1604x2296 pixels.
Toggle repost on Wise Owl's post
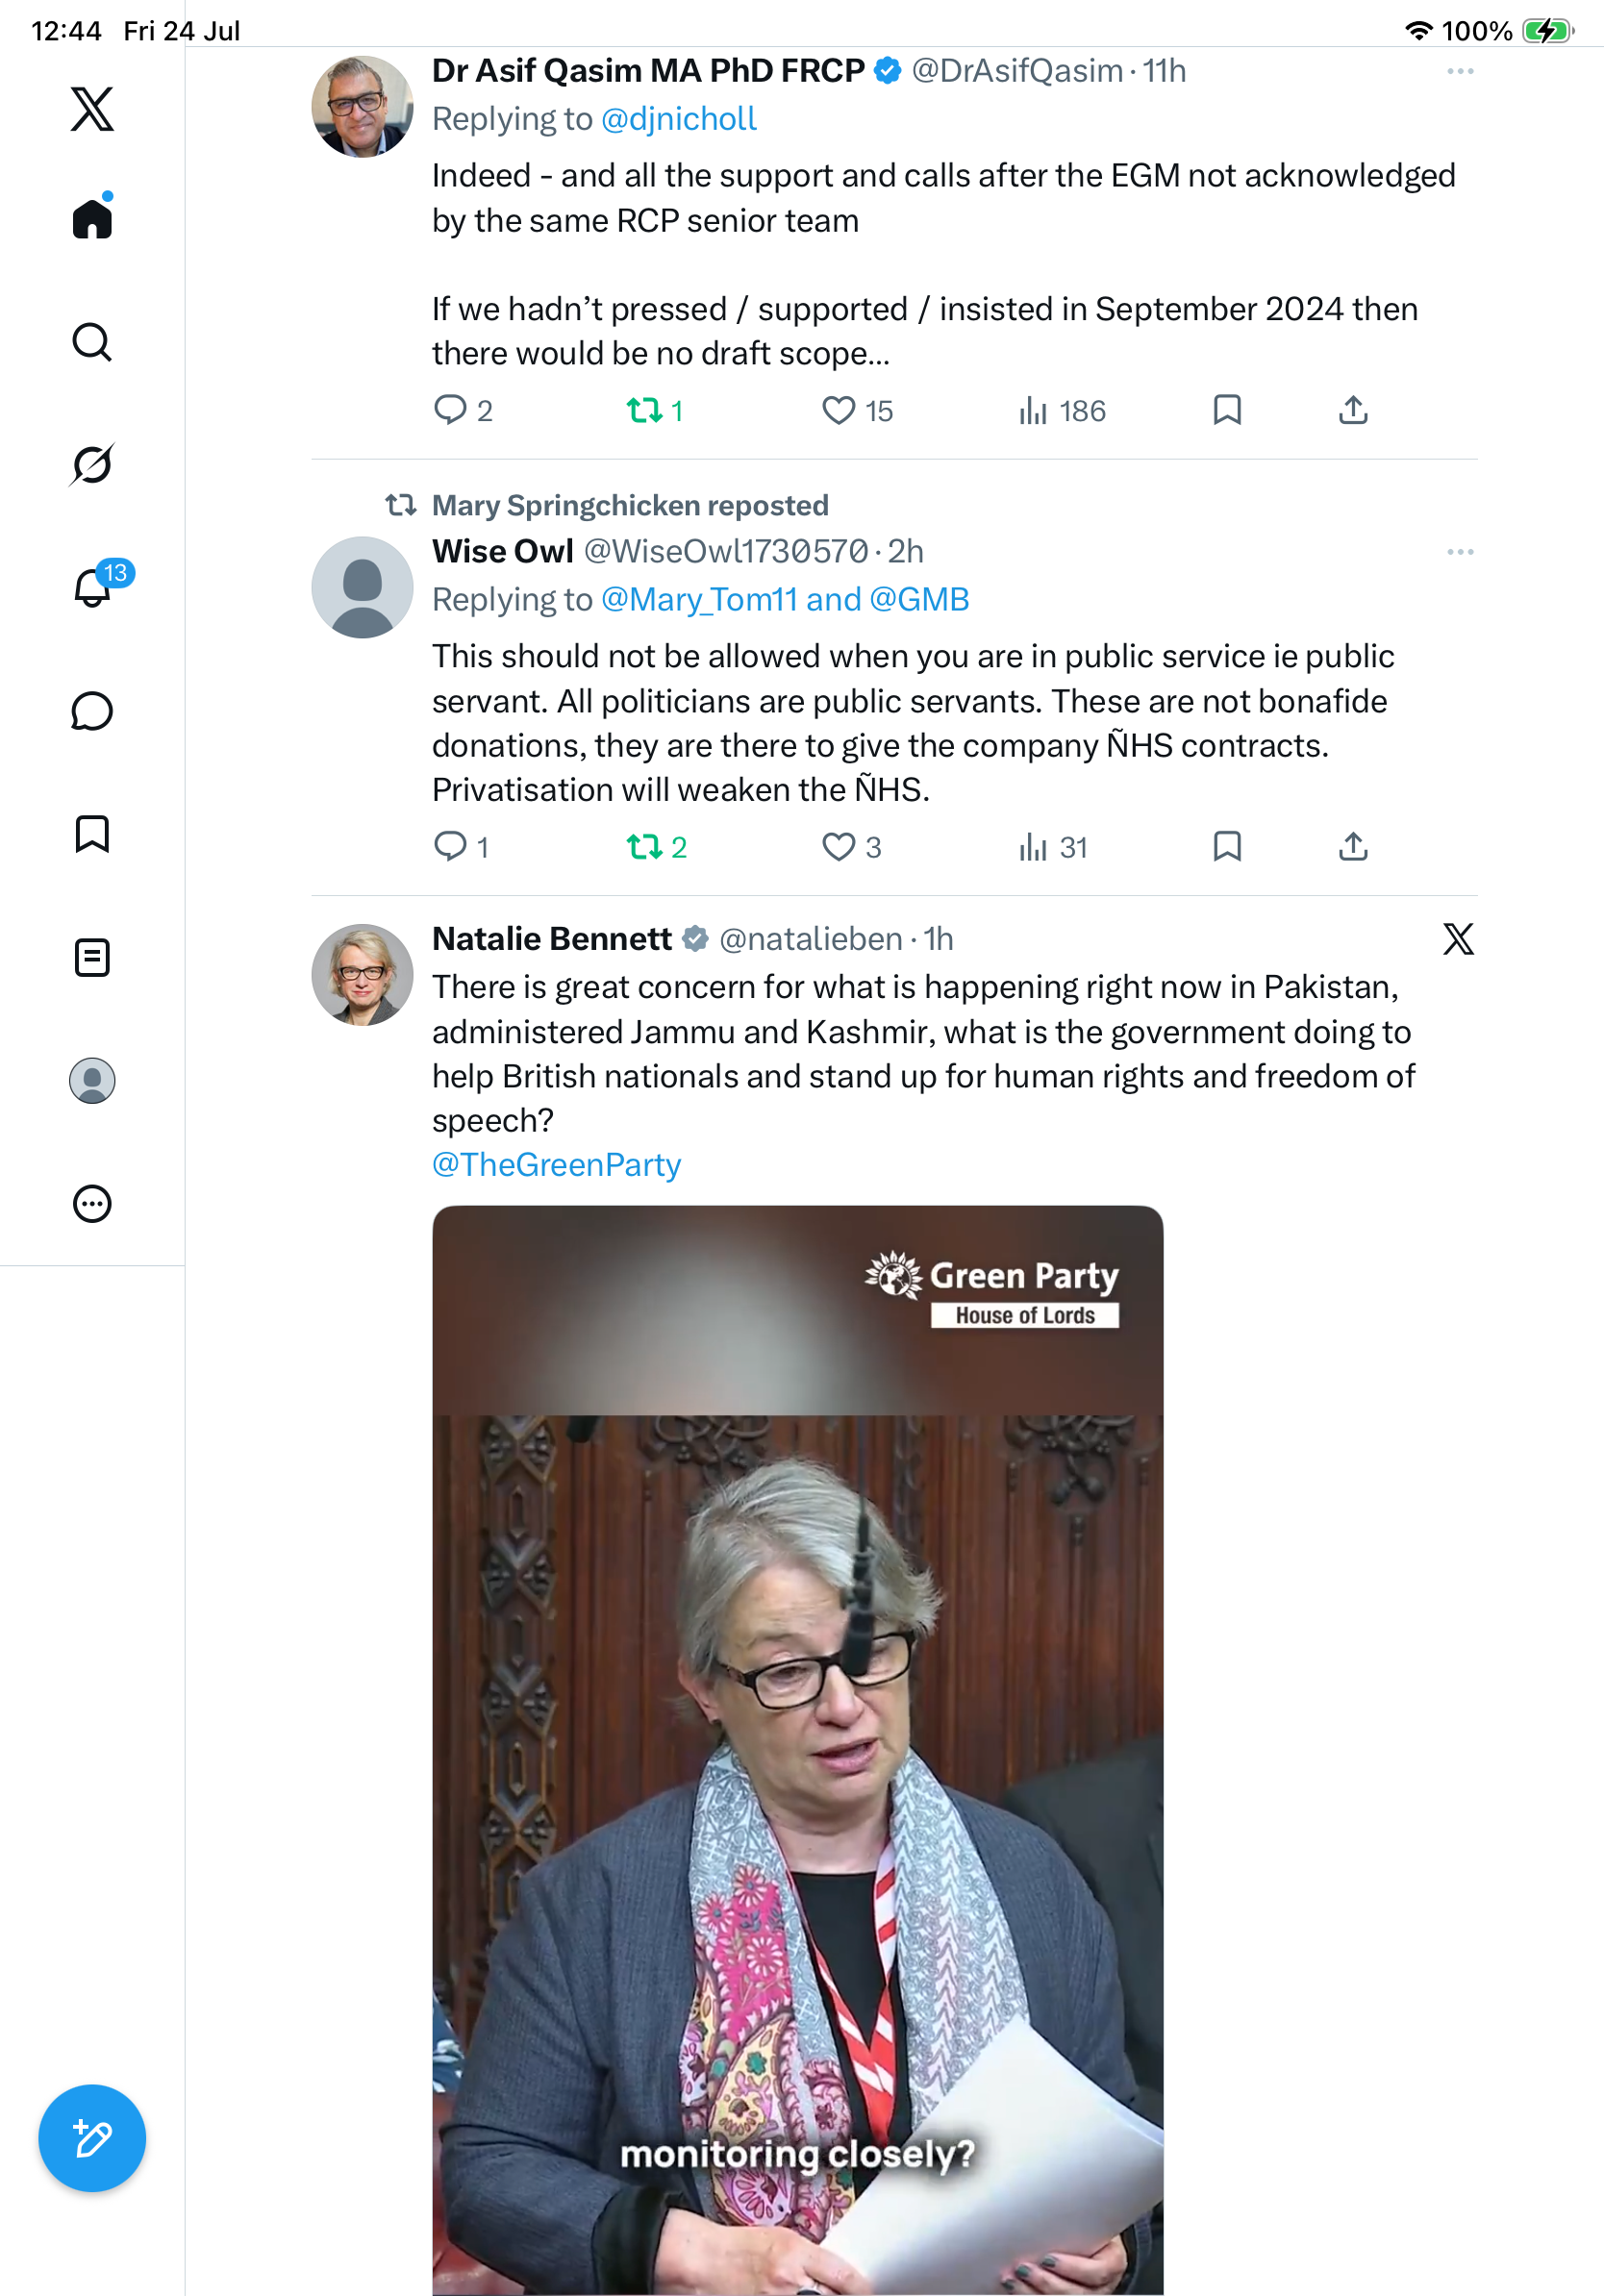coord(656,847)
